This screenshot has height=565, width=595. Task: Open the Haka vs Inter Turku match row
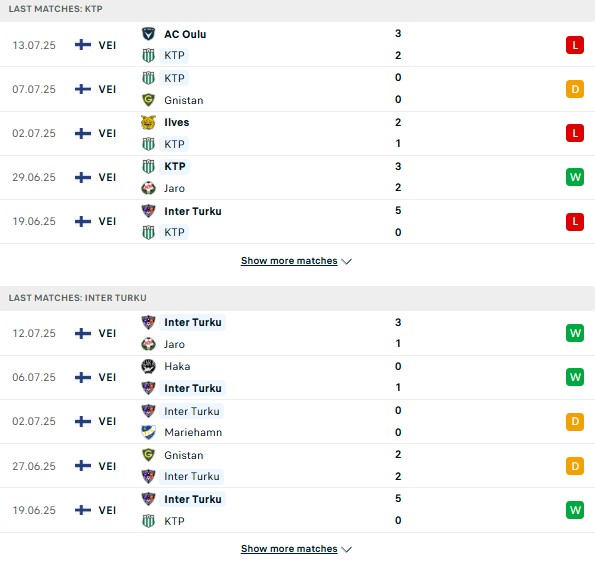[x=298, y=378]
